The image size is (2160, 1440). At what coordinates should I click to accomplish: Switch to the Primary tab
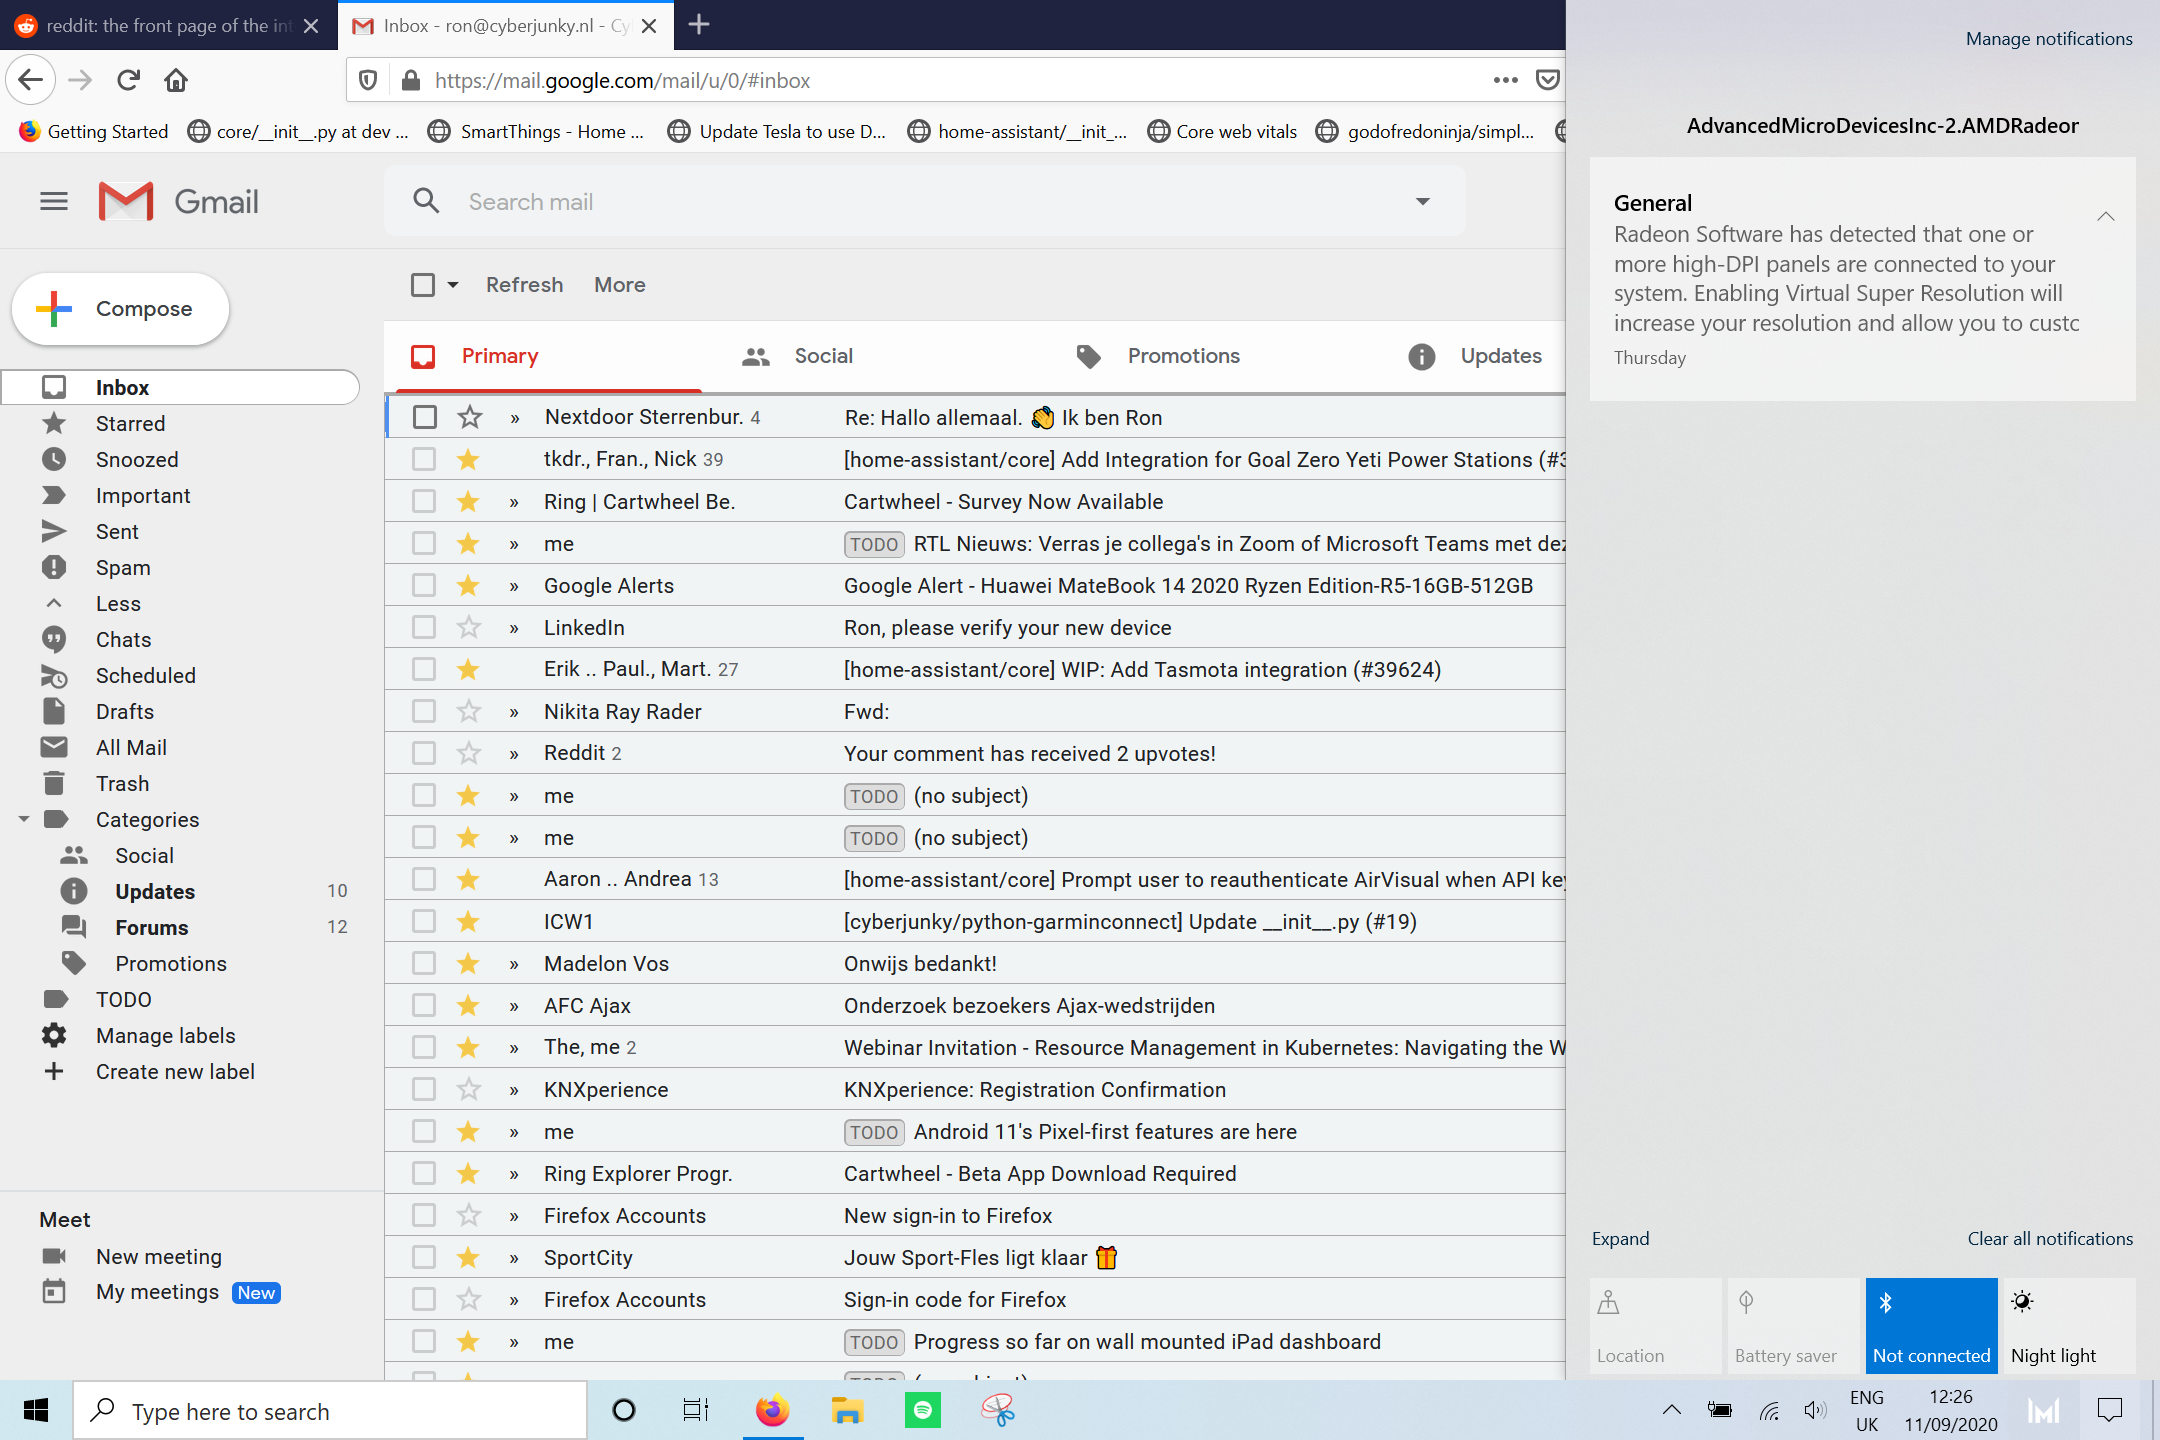click(x=550, y=356)
